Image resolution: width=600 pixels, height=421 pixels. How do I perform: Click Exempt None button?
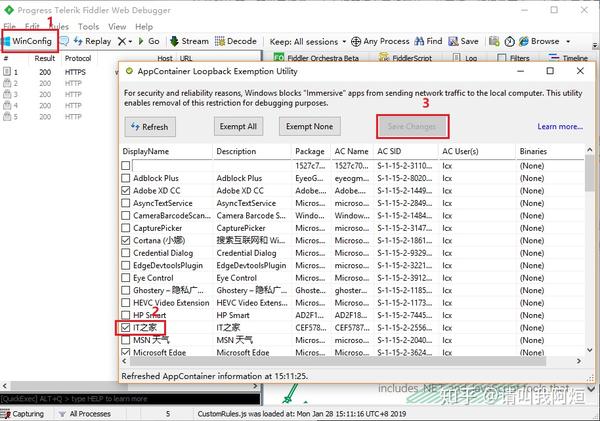click(x=310, y=126)
